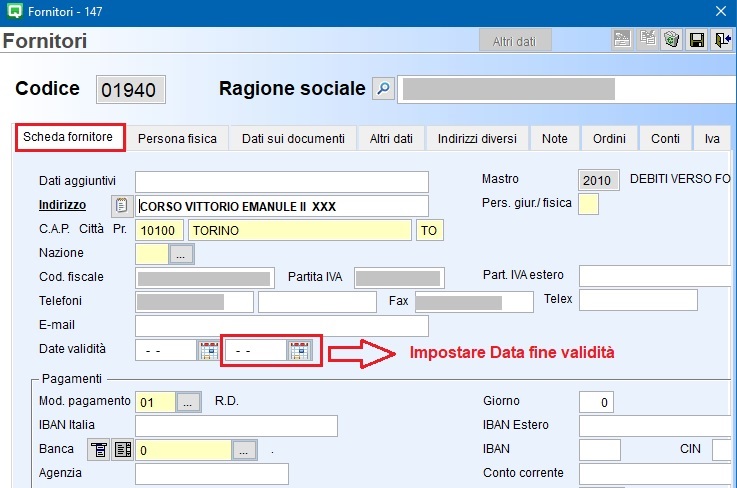This screenshot has width=737, height=488.
Task: Click into the E-mail field
Action: click(x=281, y=326)
